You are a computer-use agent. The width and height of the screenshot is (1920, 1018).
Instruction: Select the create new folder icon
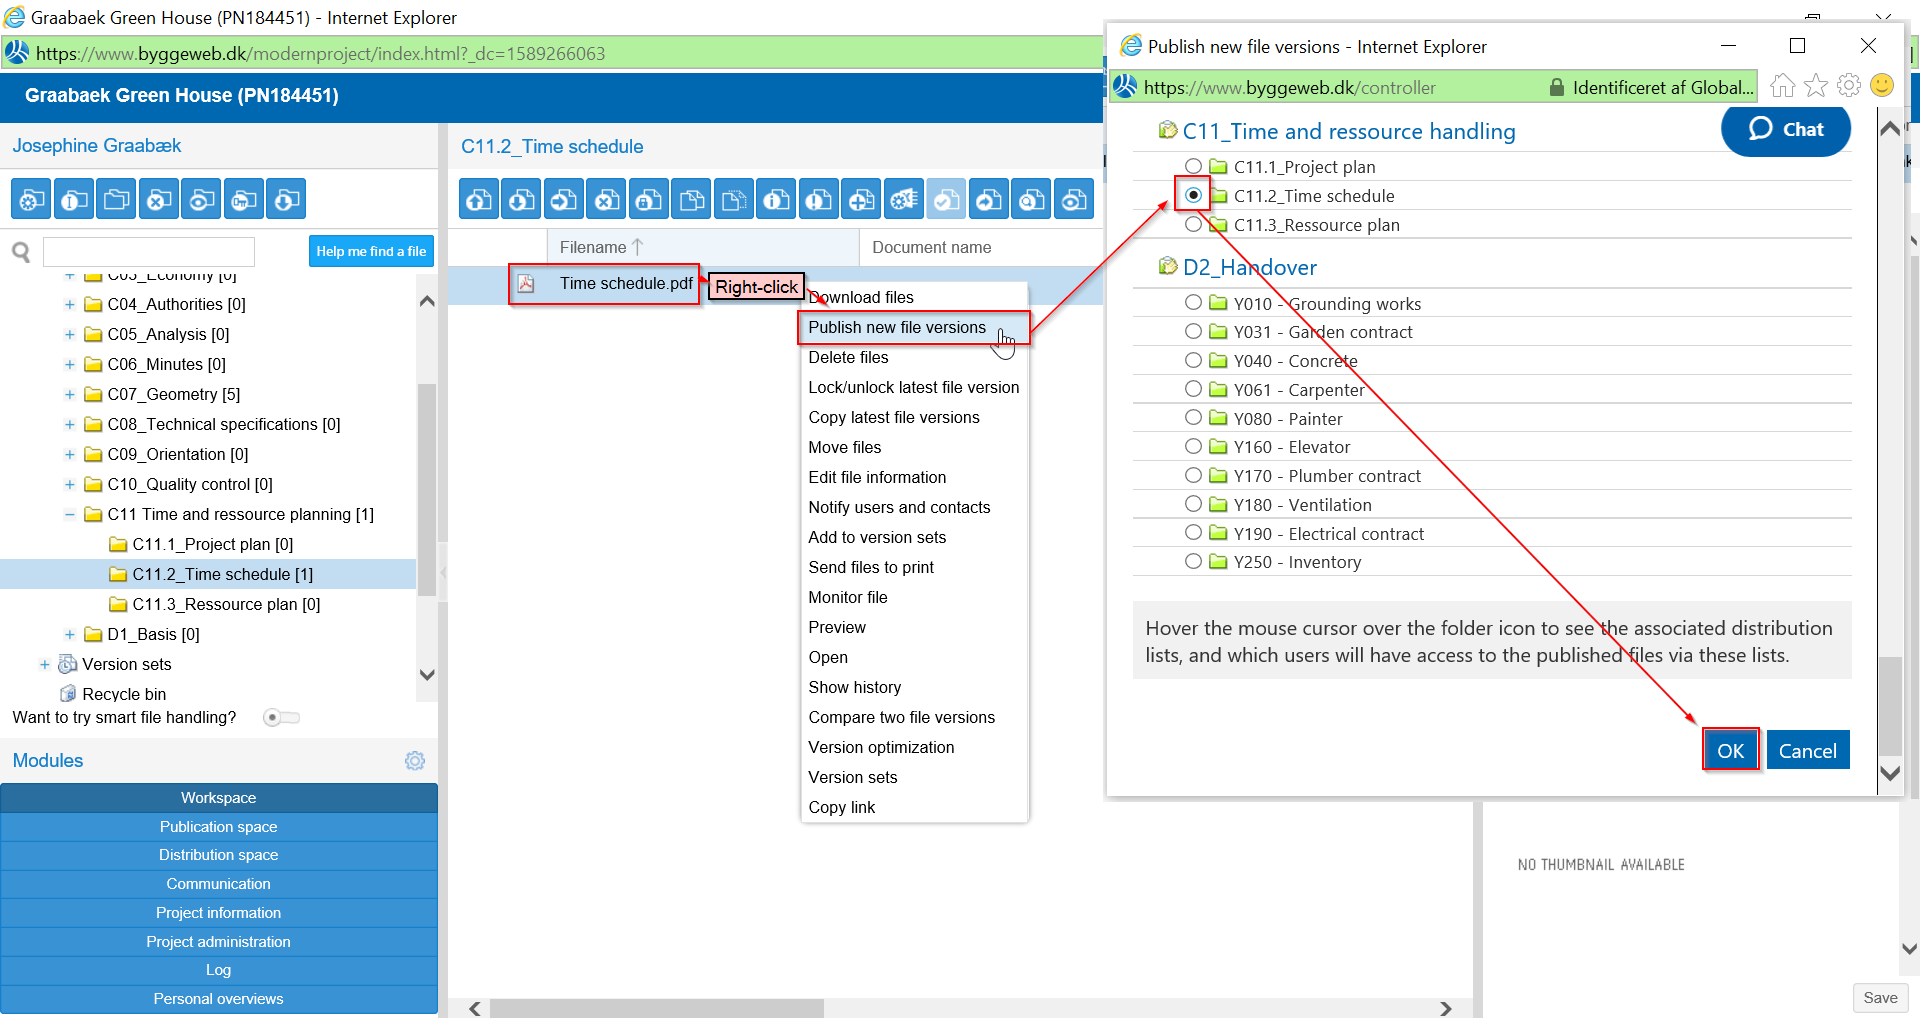click(116, 198)
